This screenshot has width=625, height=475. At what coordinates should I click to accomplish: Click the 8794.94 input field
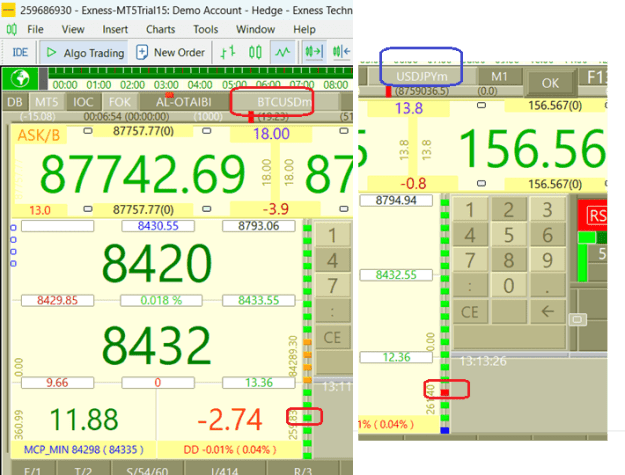(396, 200)
